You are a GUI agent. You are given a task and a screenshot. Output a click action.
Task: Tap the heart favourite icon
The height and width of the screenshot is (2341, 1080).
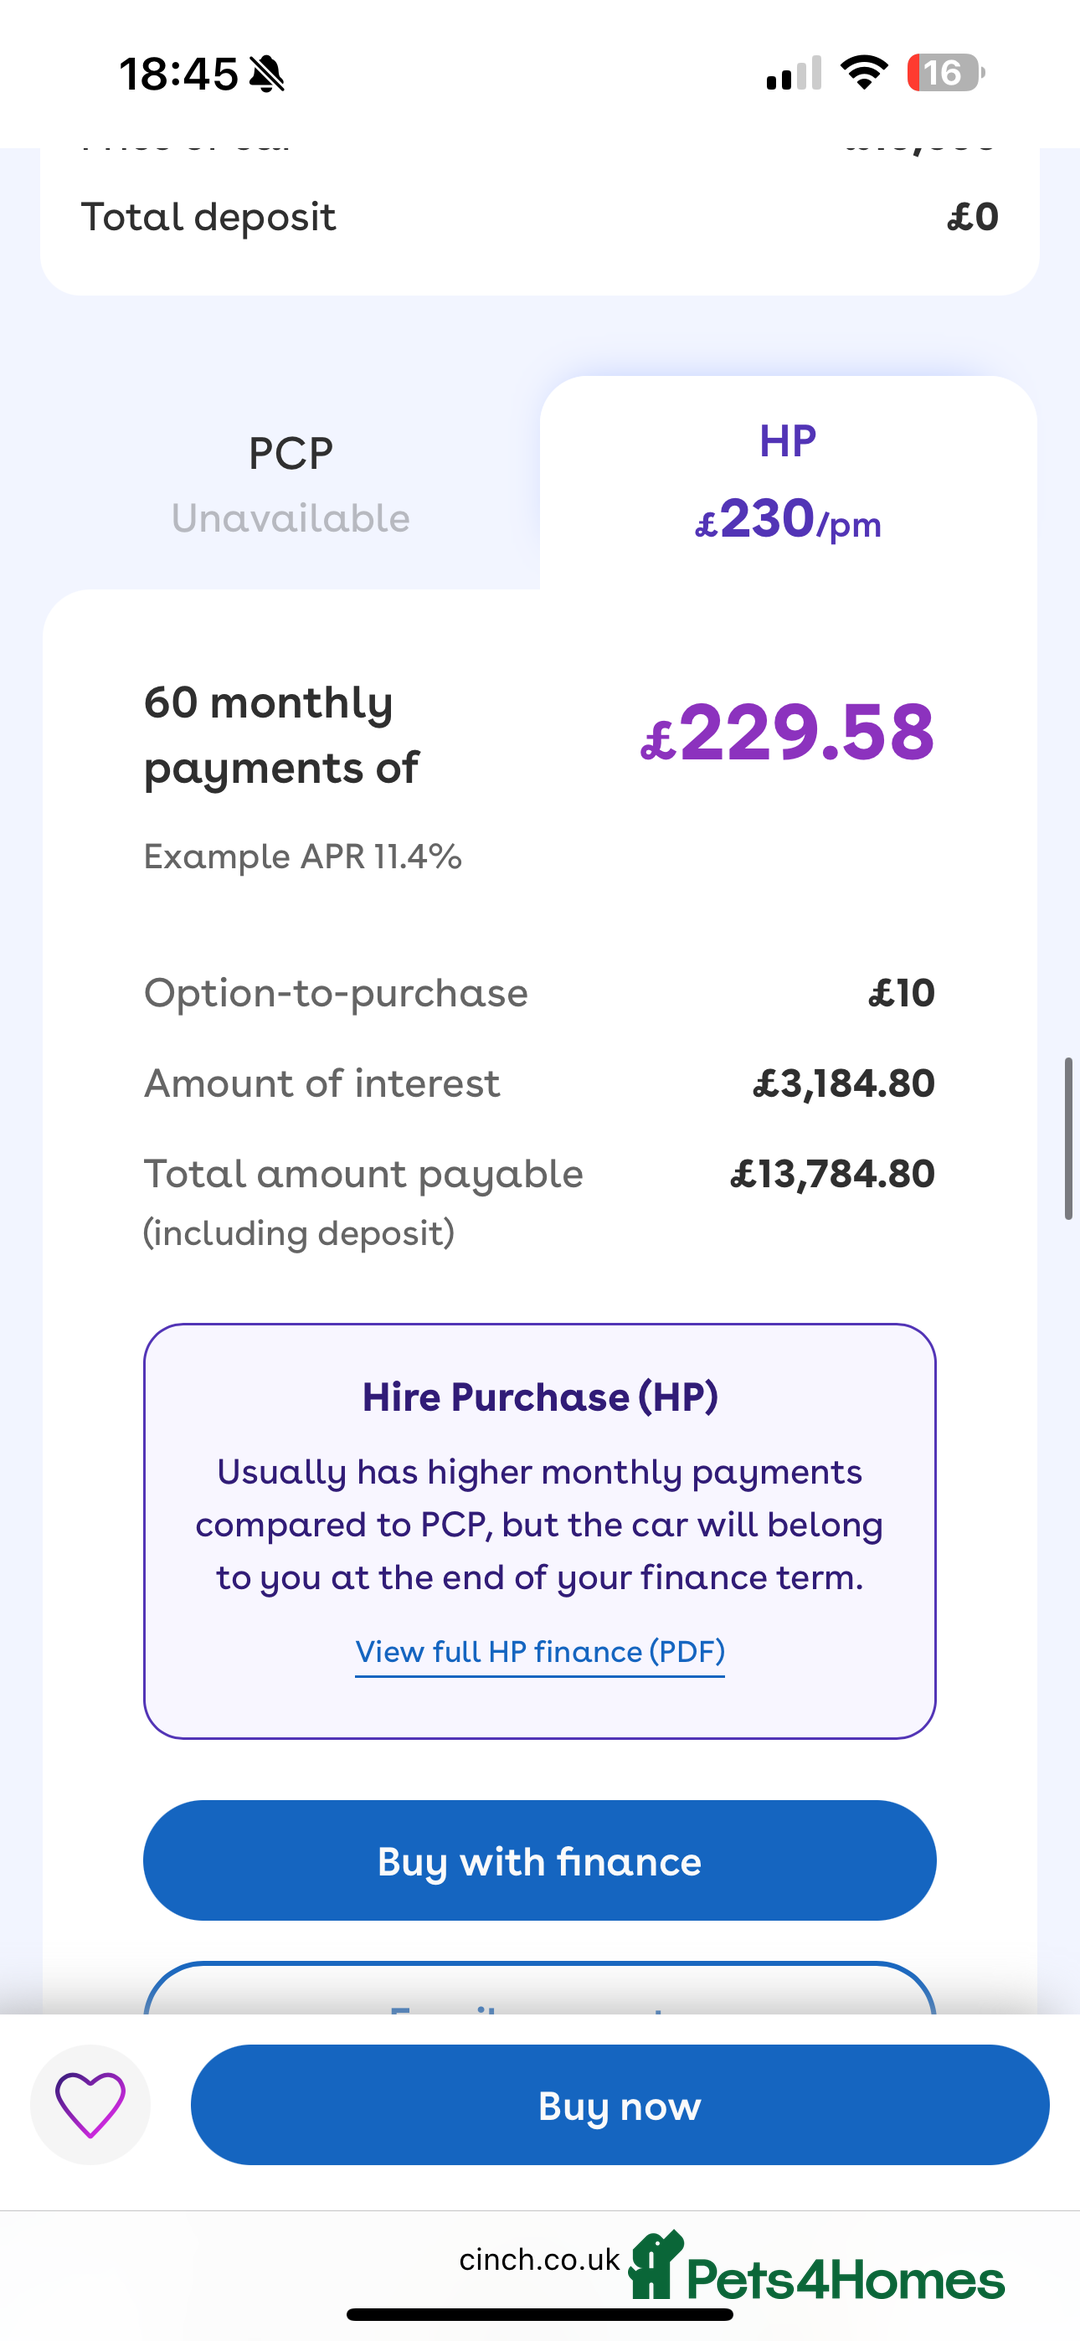click(x=90, y=2104)
